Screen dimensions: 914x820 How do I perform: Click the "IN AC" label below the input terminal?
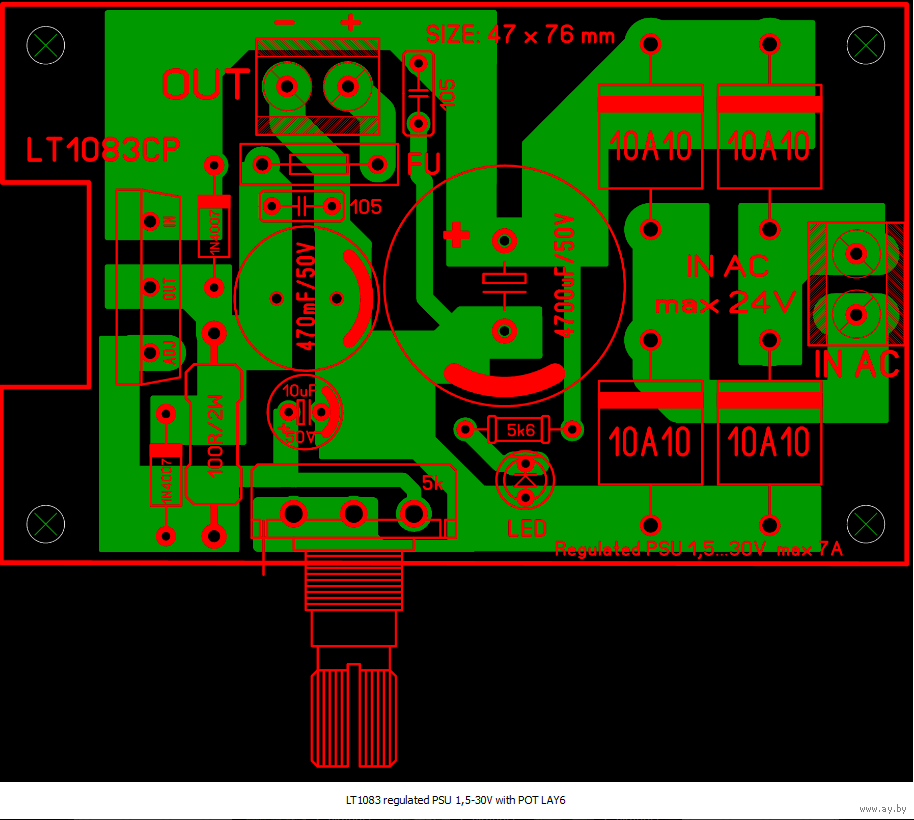[x=856, y=365]
